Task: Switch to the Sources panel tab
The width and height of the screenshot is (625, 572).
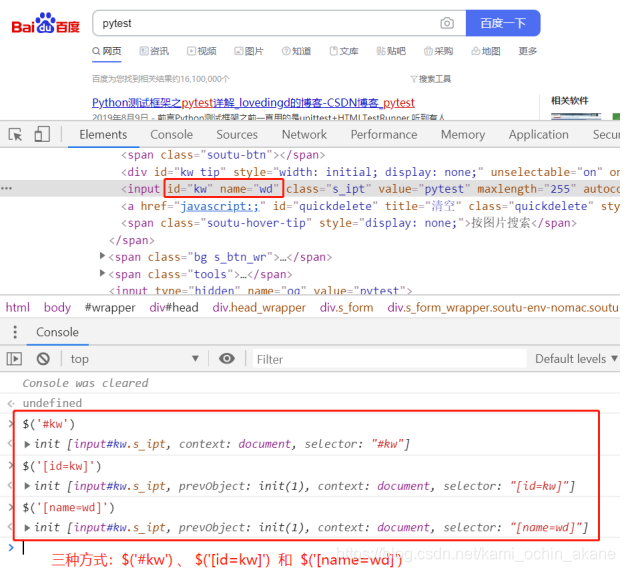Action: pos(237,134)
